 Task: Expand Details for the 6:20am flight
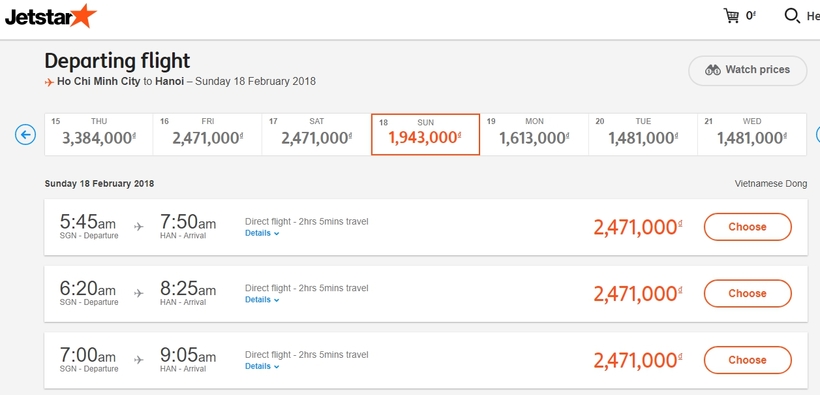(x=262, y=300)
